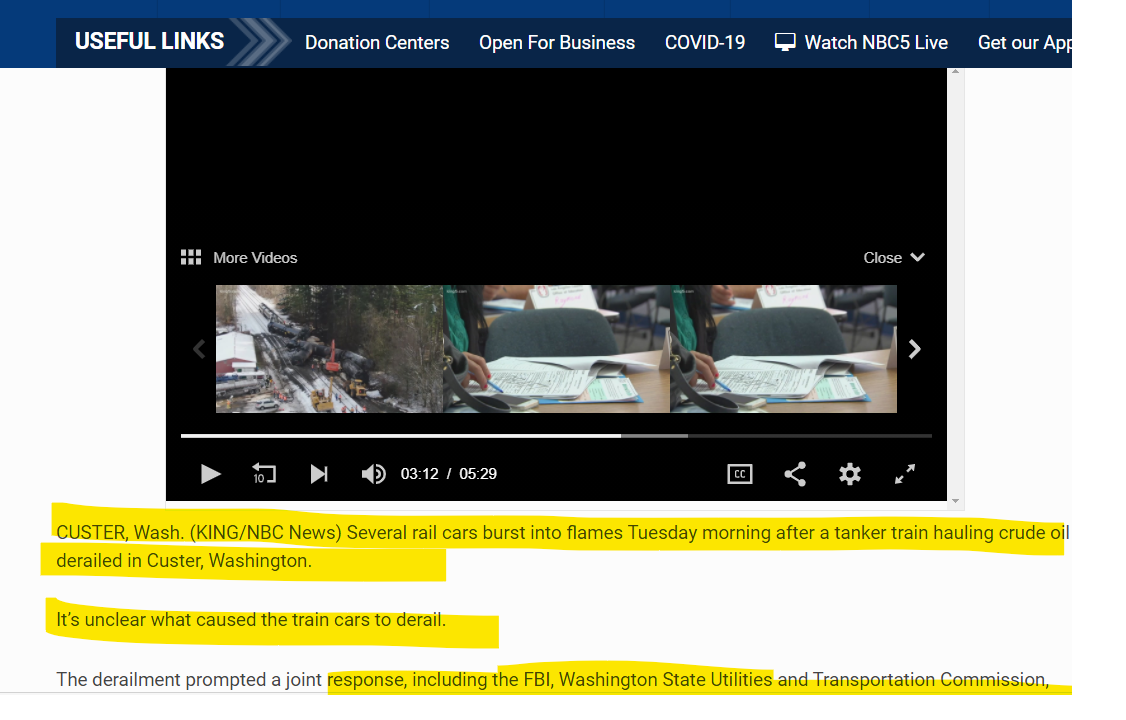Screen dimensions: 1126x720
Task: Open the last desk paperwork video thumbnail
Action: (x=783, y=349)
